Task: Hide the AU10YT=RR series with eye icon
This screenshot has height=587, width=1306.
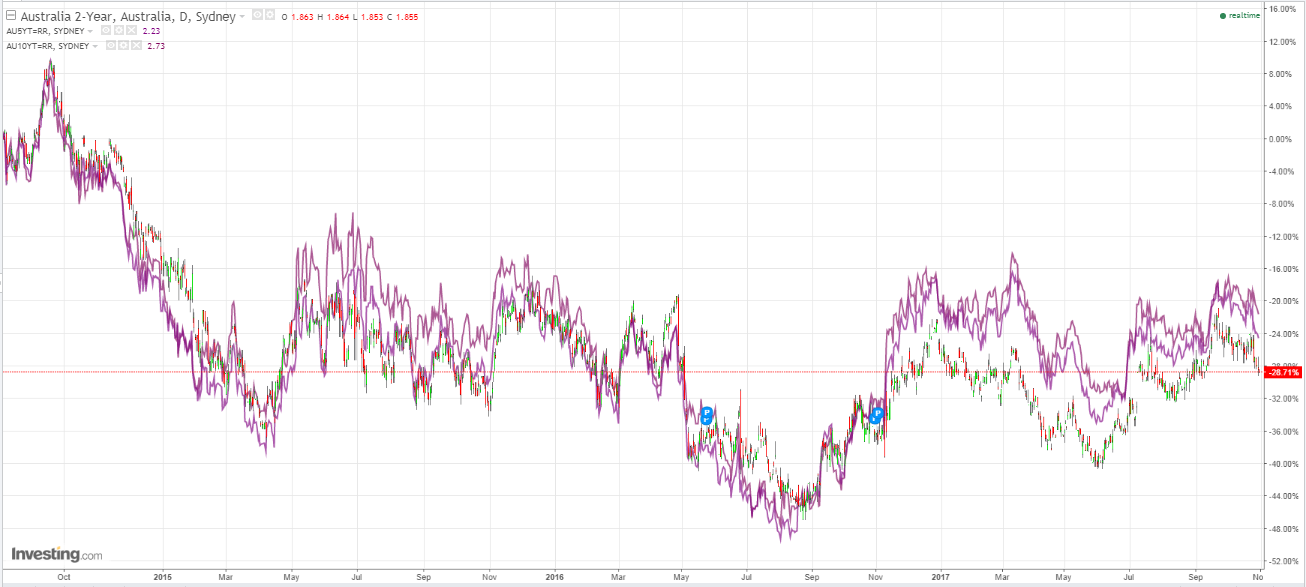Action: [x=110, y=45]
